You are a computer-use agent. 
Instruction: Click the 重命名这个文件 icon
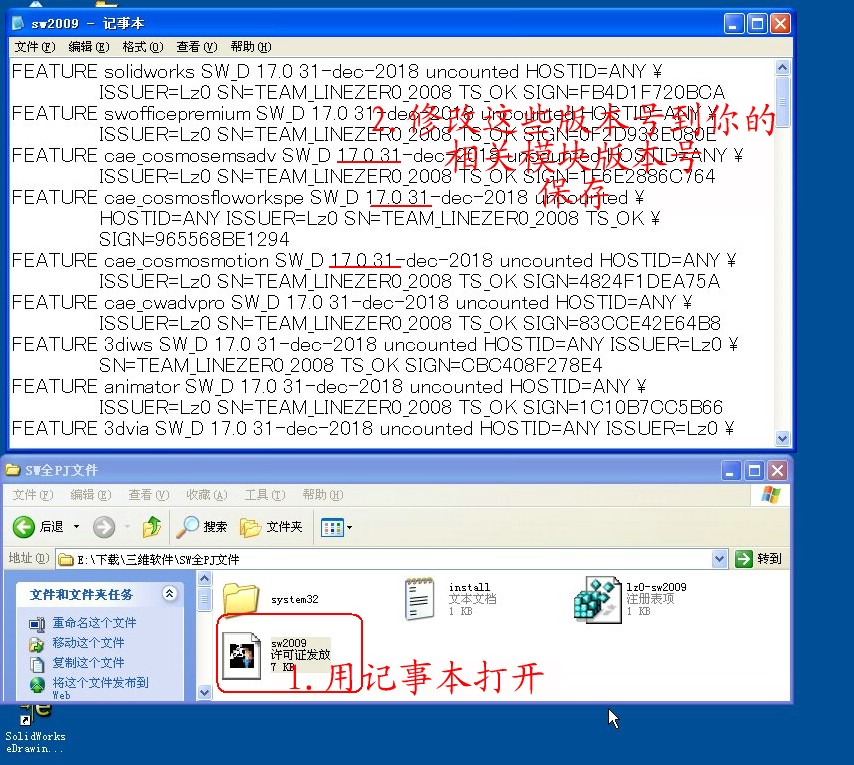click(x=37, y=624)
